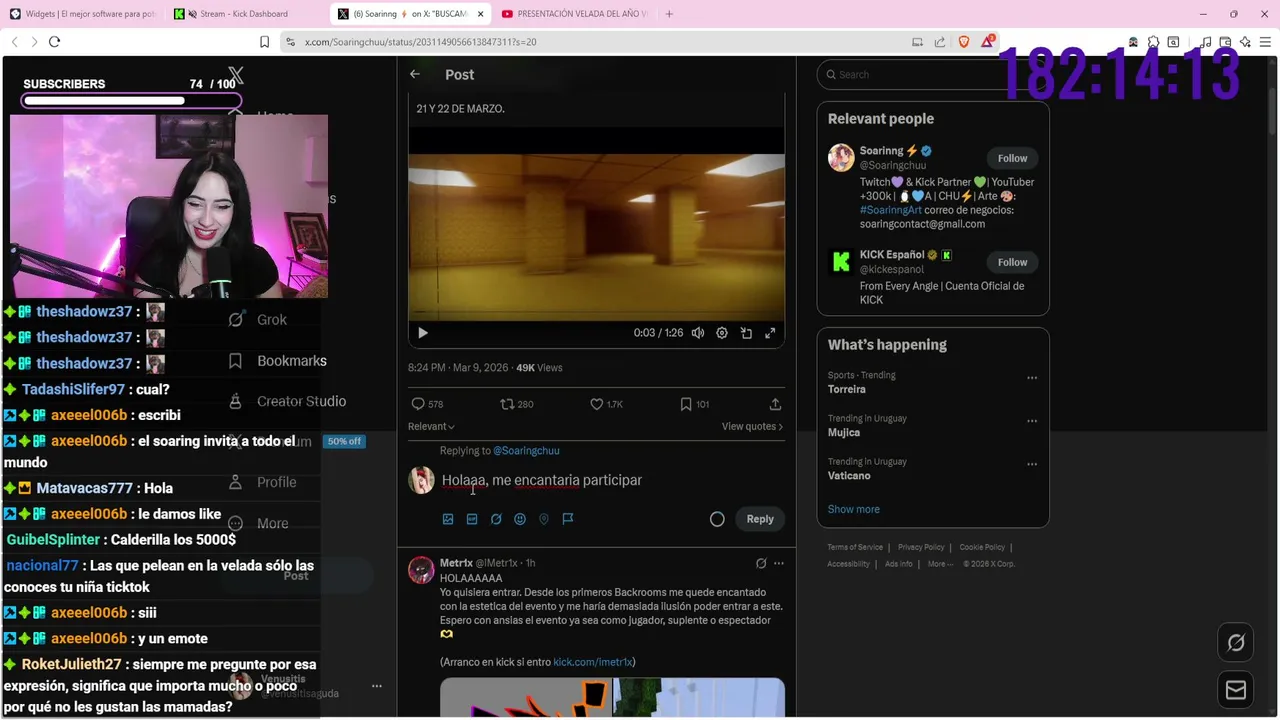Open the Brave Wallet icon
The width and height of the screenshot is (1280, 720).
[1225, 42]
